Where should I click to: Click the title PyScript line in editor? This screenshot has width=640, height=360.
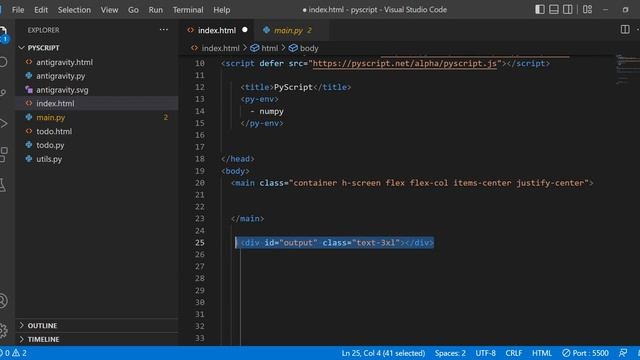(296, 87)
